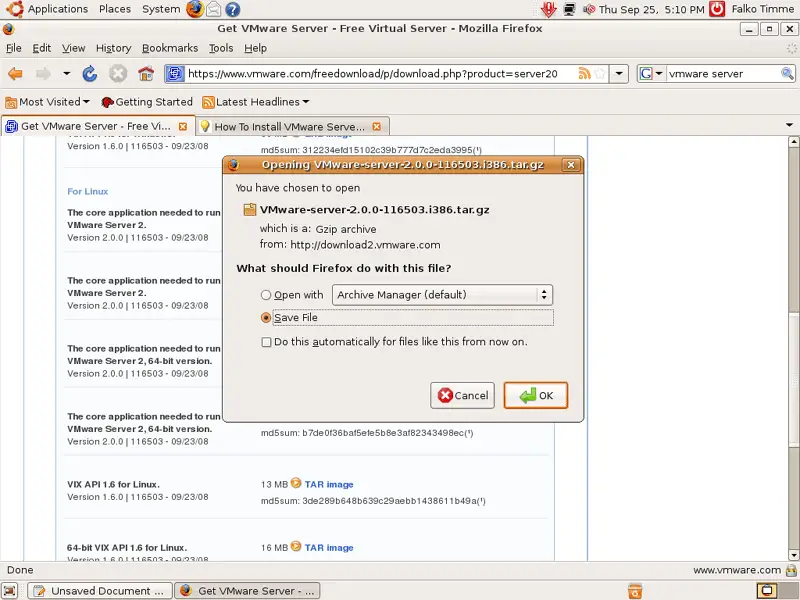Viewport: 800px width, 600px height.
Task: Switch to "Unsaved Document" taskbar window
Action: click(x=100, y=591)
